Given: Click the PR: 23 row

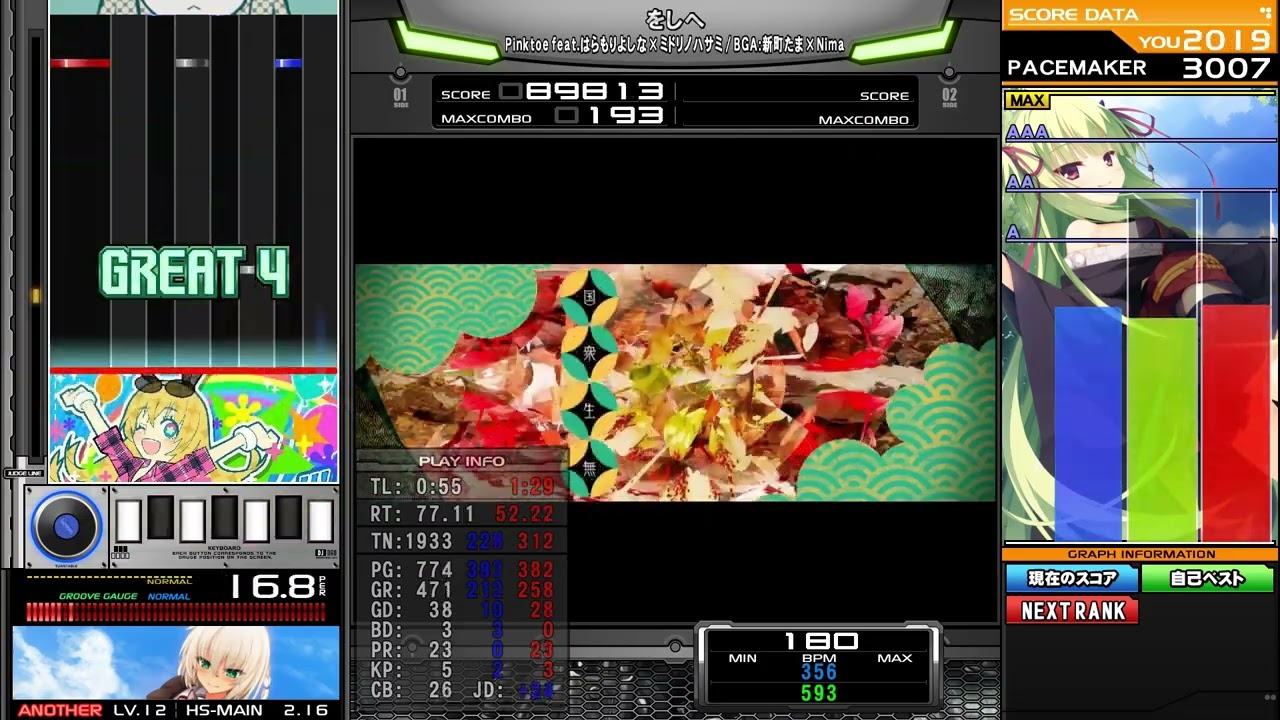Looking at the screenshot, I should (x=462, y=650).
